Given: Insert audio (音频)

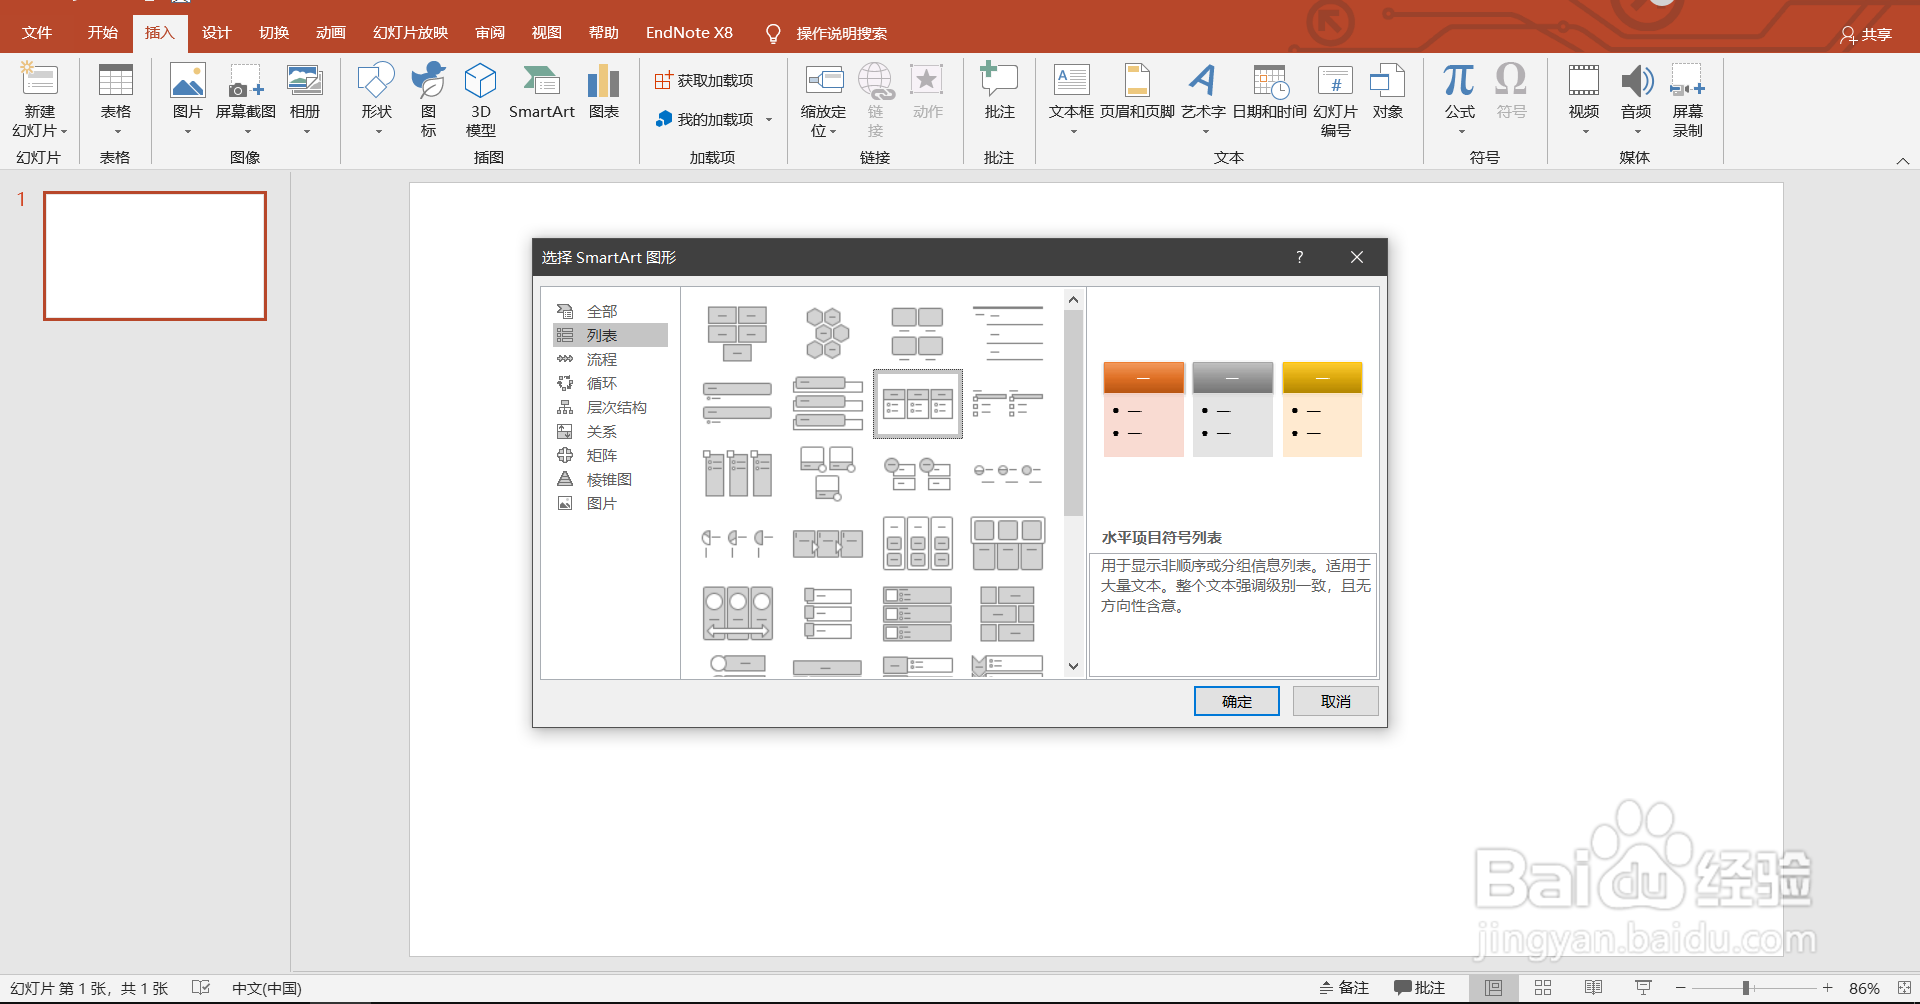Looking at the screenshot, I should point(1636,99).
